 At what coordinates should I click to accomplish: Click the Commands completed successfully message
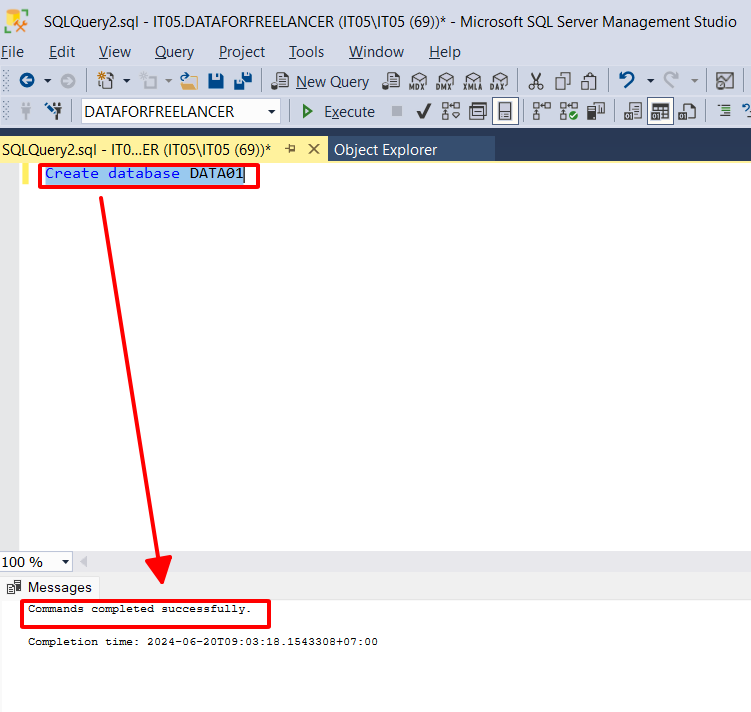tap(139, 609)
